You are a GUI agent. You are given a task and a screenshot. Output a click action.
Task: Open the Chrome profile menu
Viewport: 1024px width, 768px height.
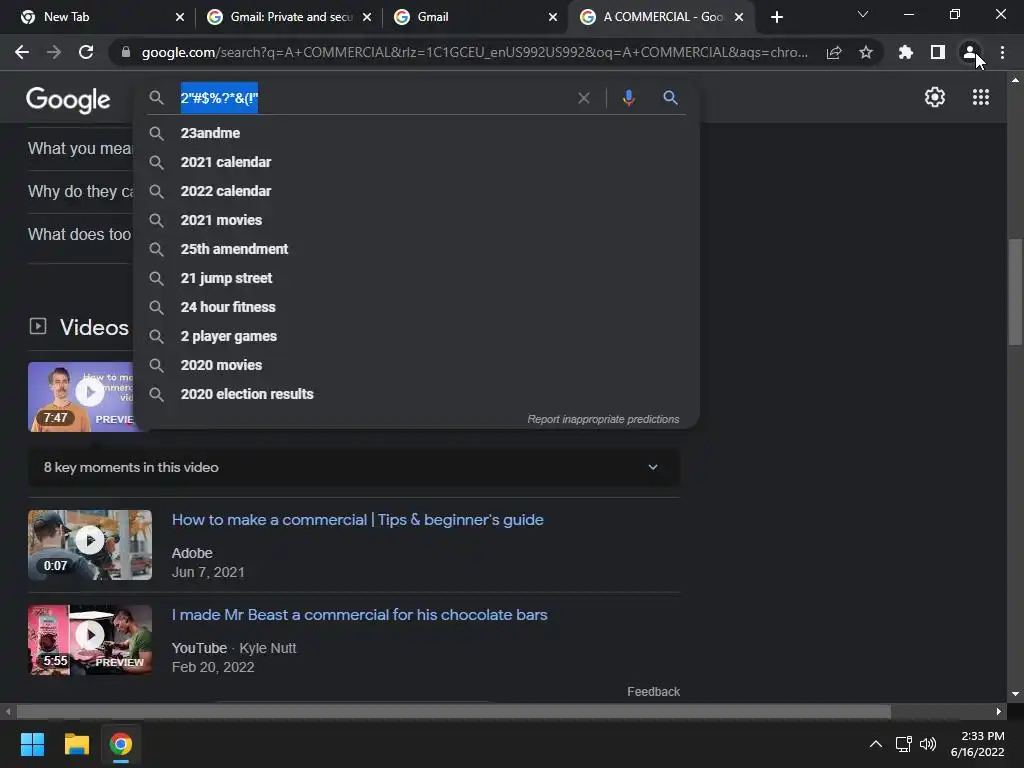pos(970,52)
